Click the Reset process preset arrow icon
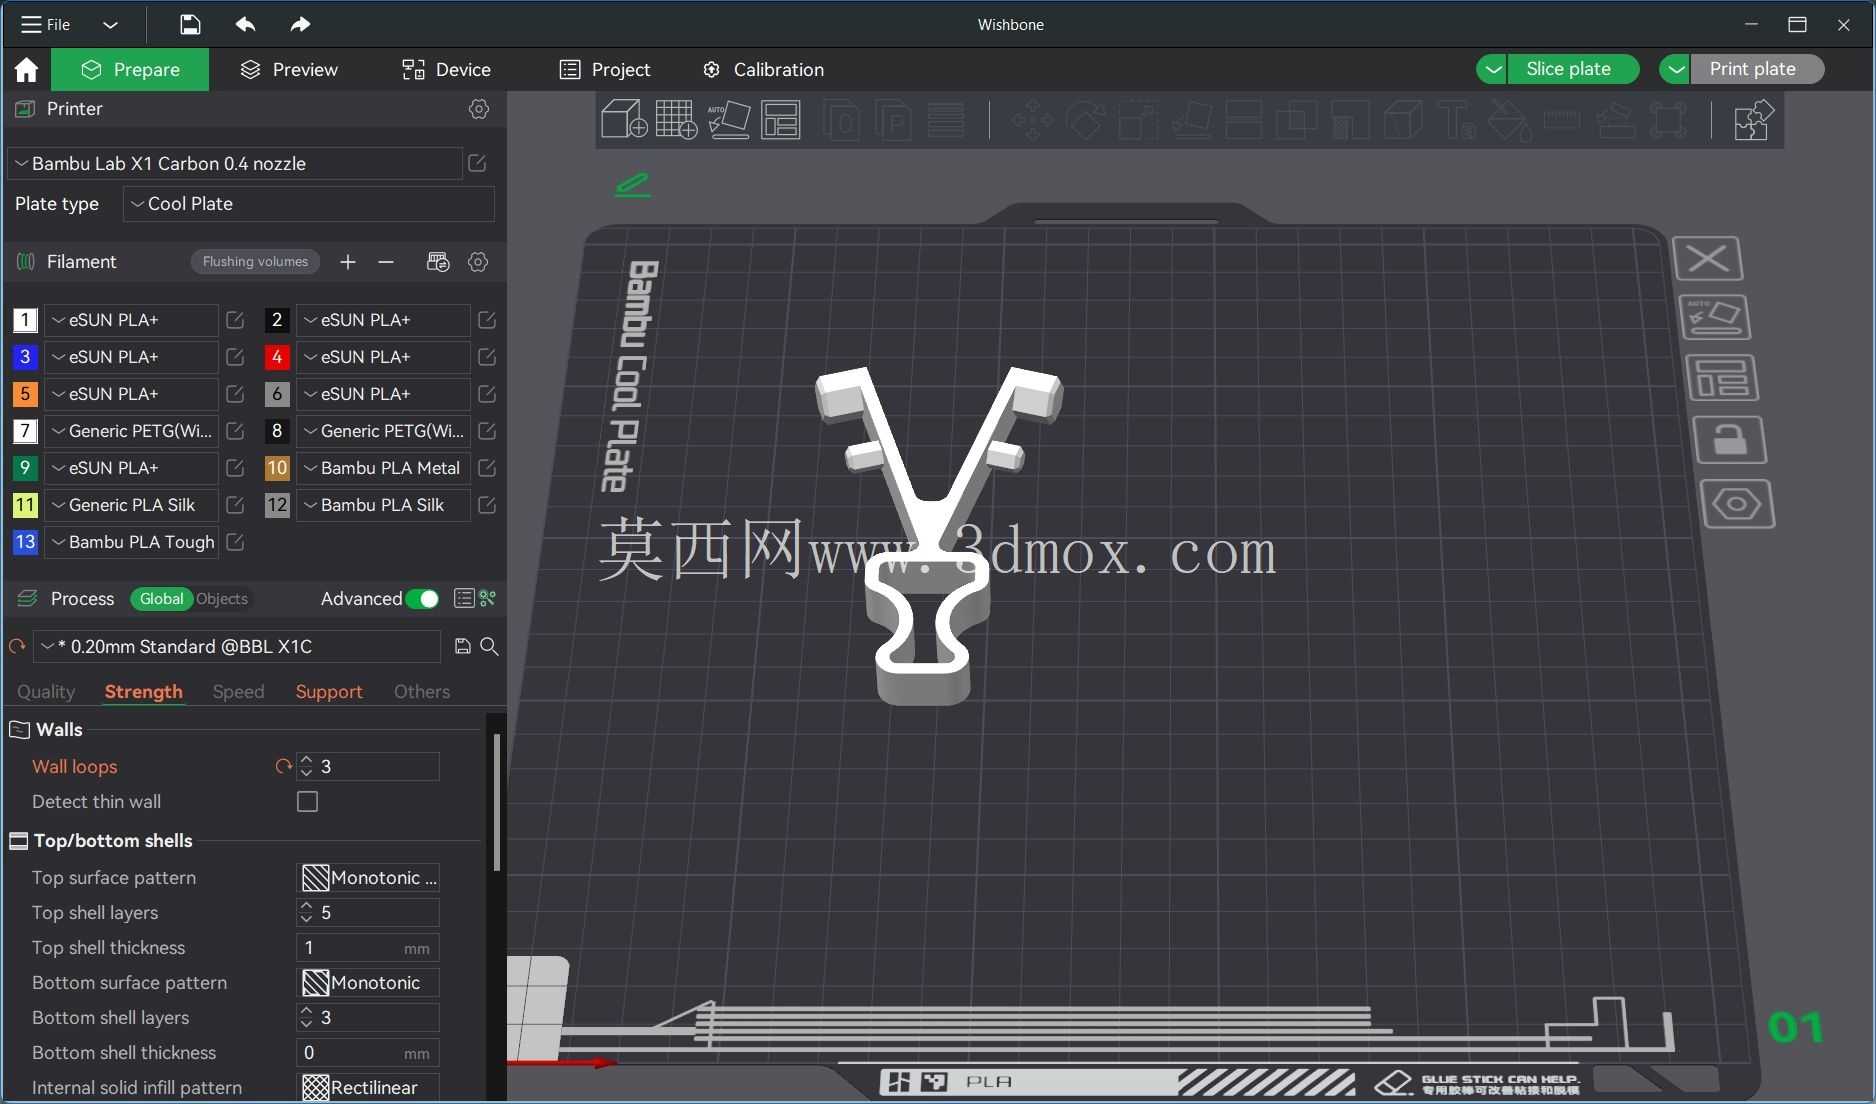Viewport: 1876px width, 1104px height. [x=17, y=647]
